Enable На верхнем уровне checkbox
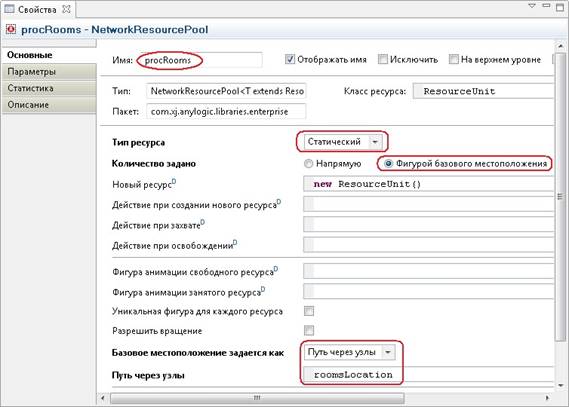The image size is (569, 407). [454, 59]
